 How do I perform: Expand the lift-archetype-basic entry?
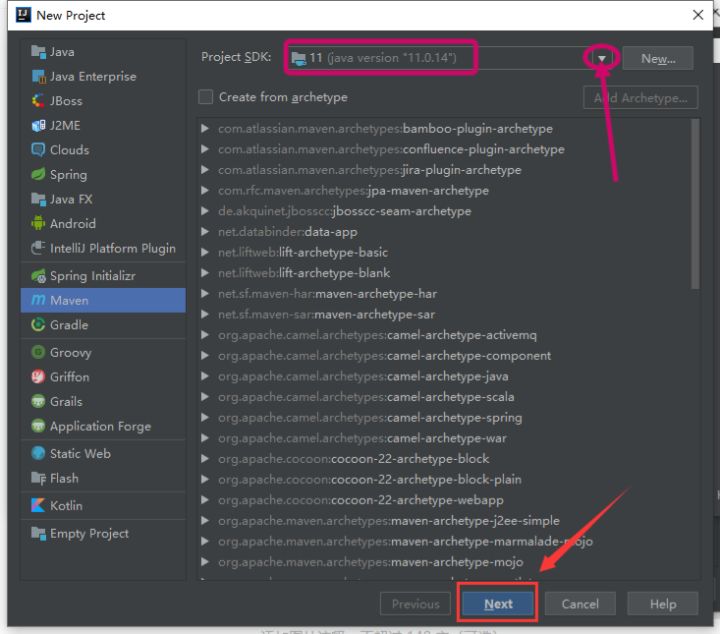coord(205,252)
